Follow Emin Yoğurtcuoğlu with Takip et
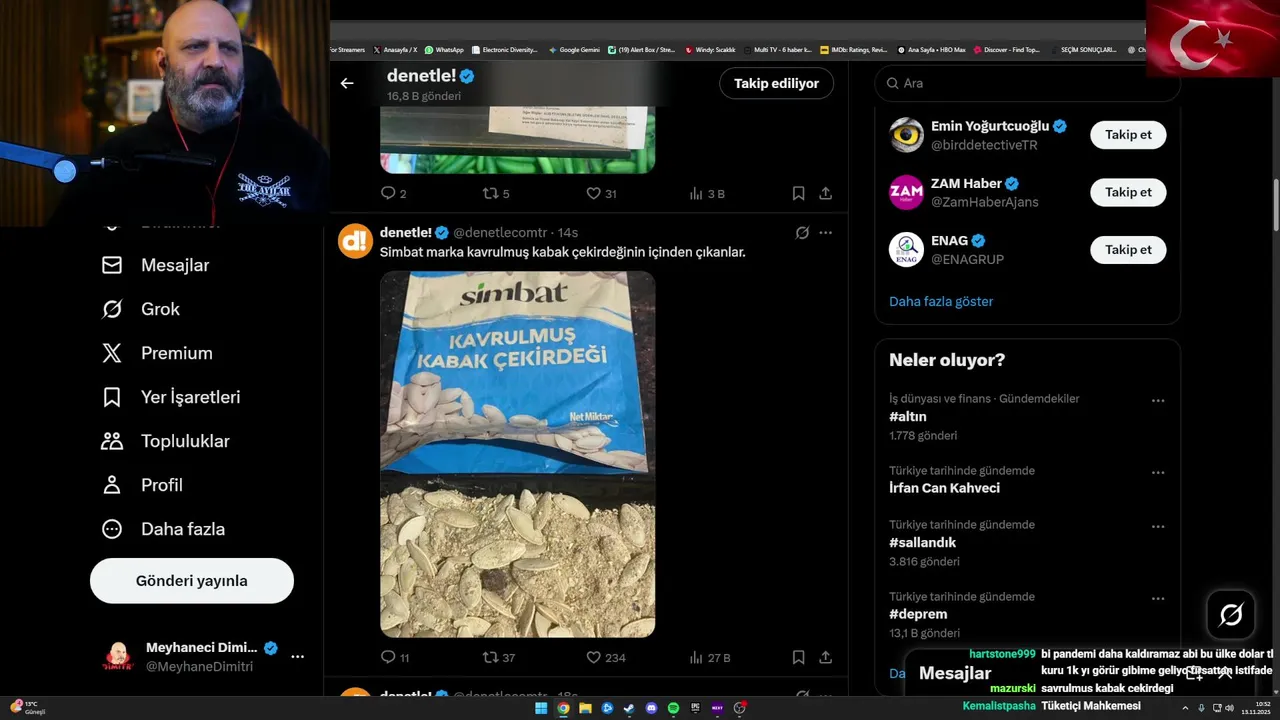Screen dimensions: 1280x720 [1128, 135]
